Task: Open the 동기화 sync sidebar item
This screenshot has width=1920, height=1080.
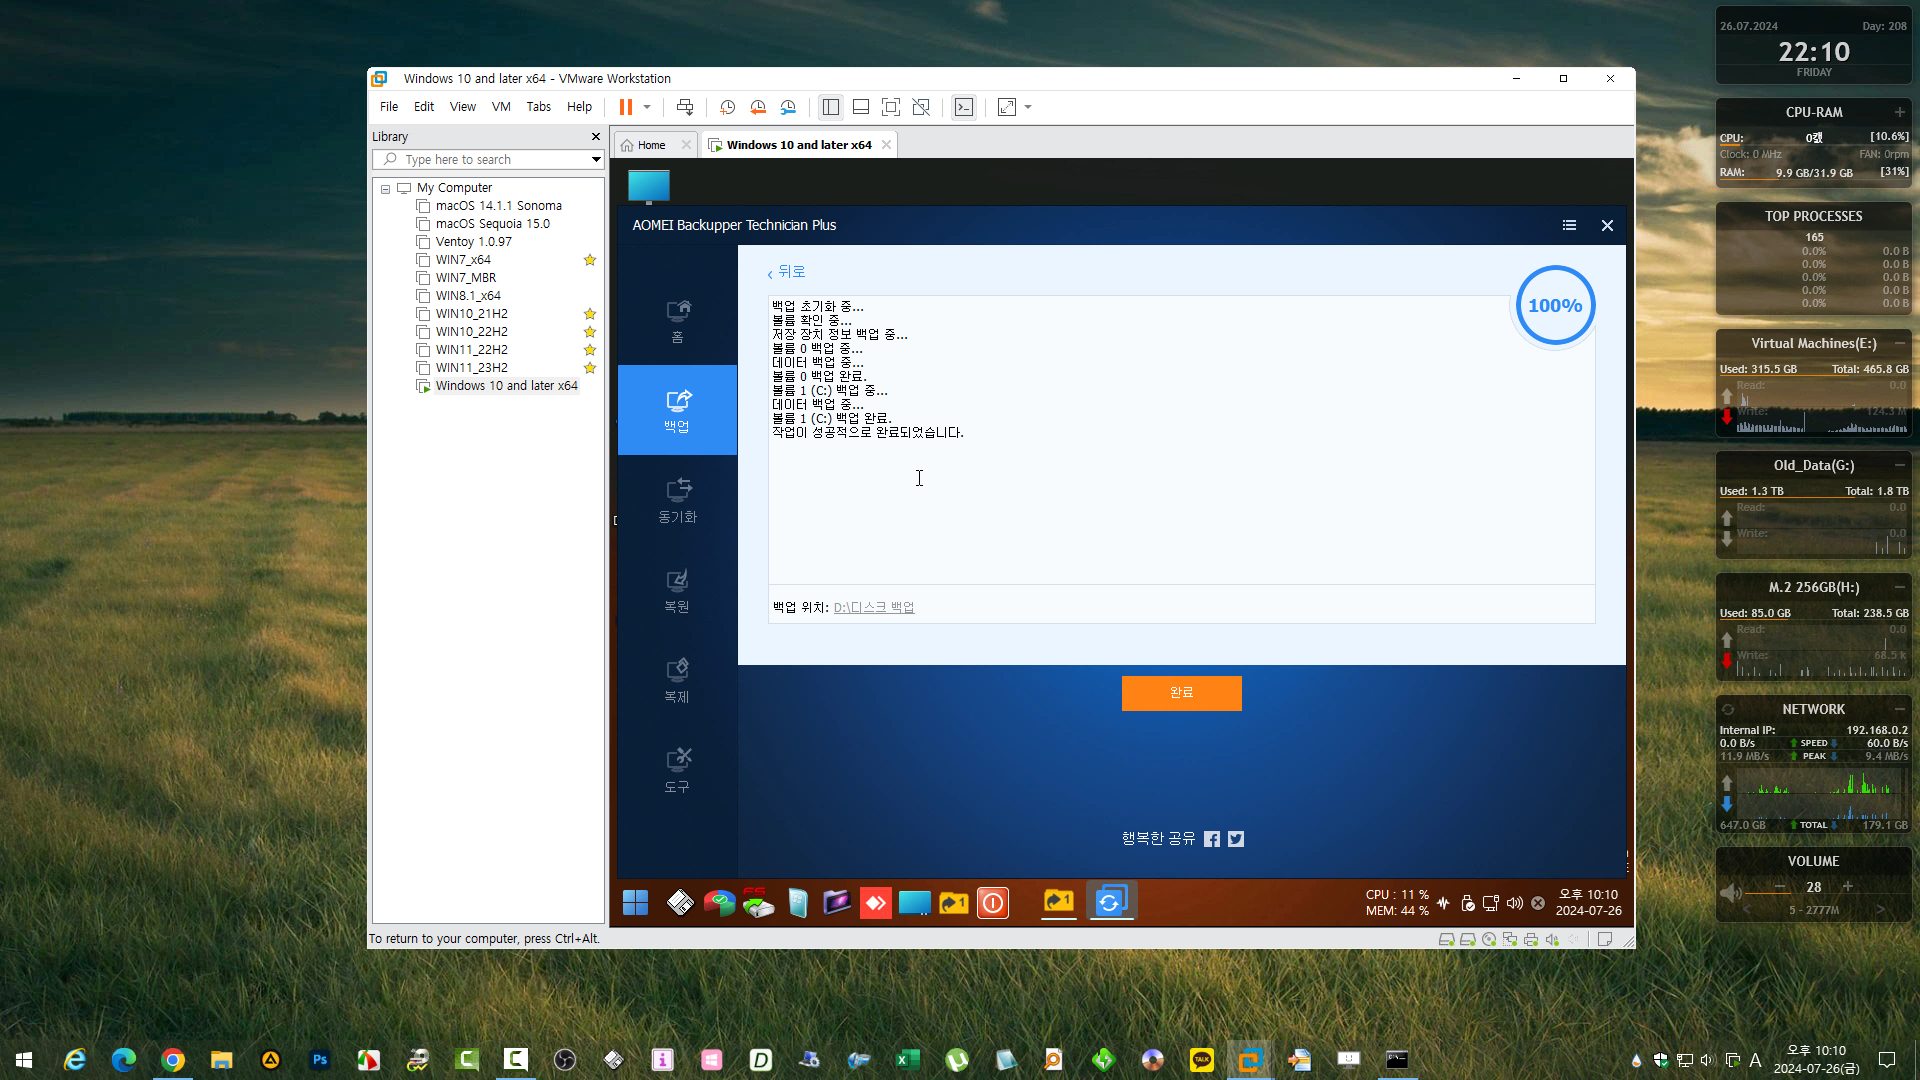Action: (x=678, y=500)
